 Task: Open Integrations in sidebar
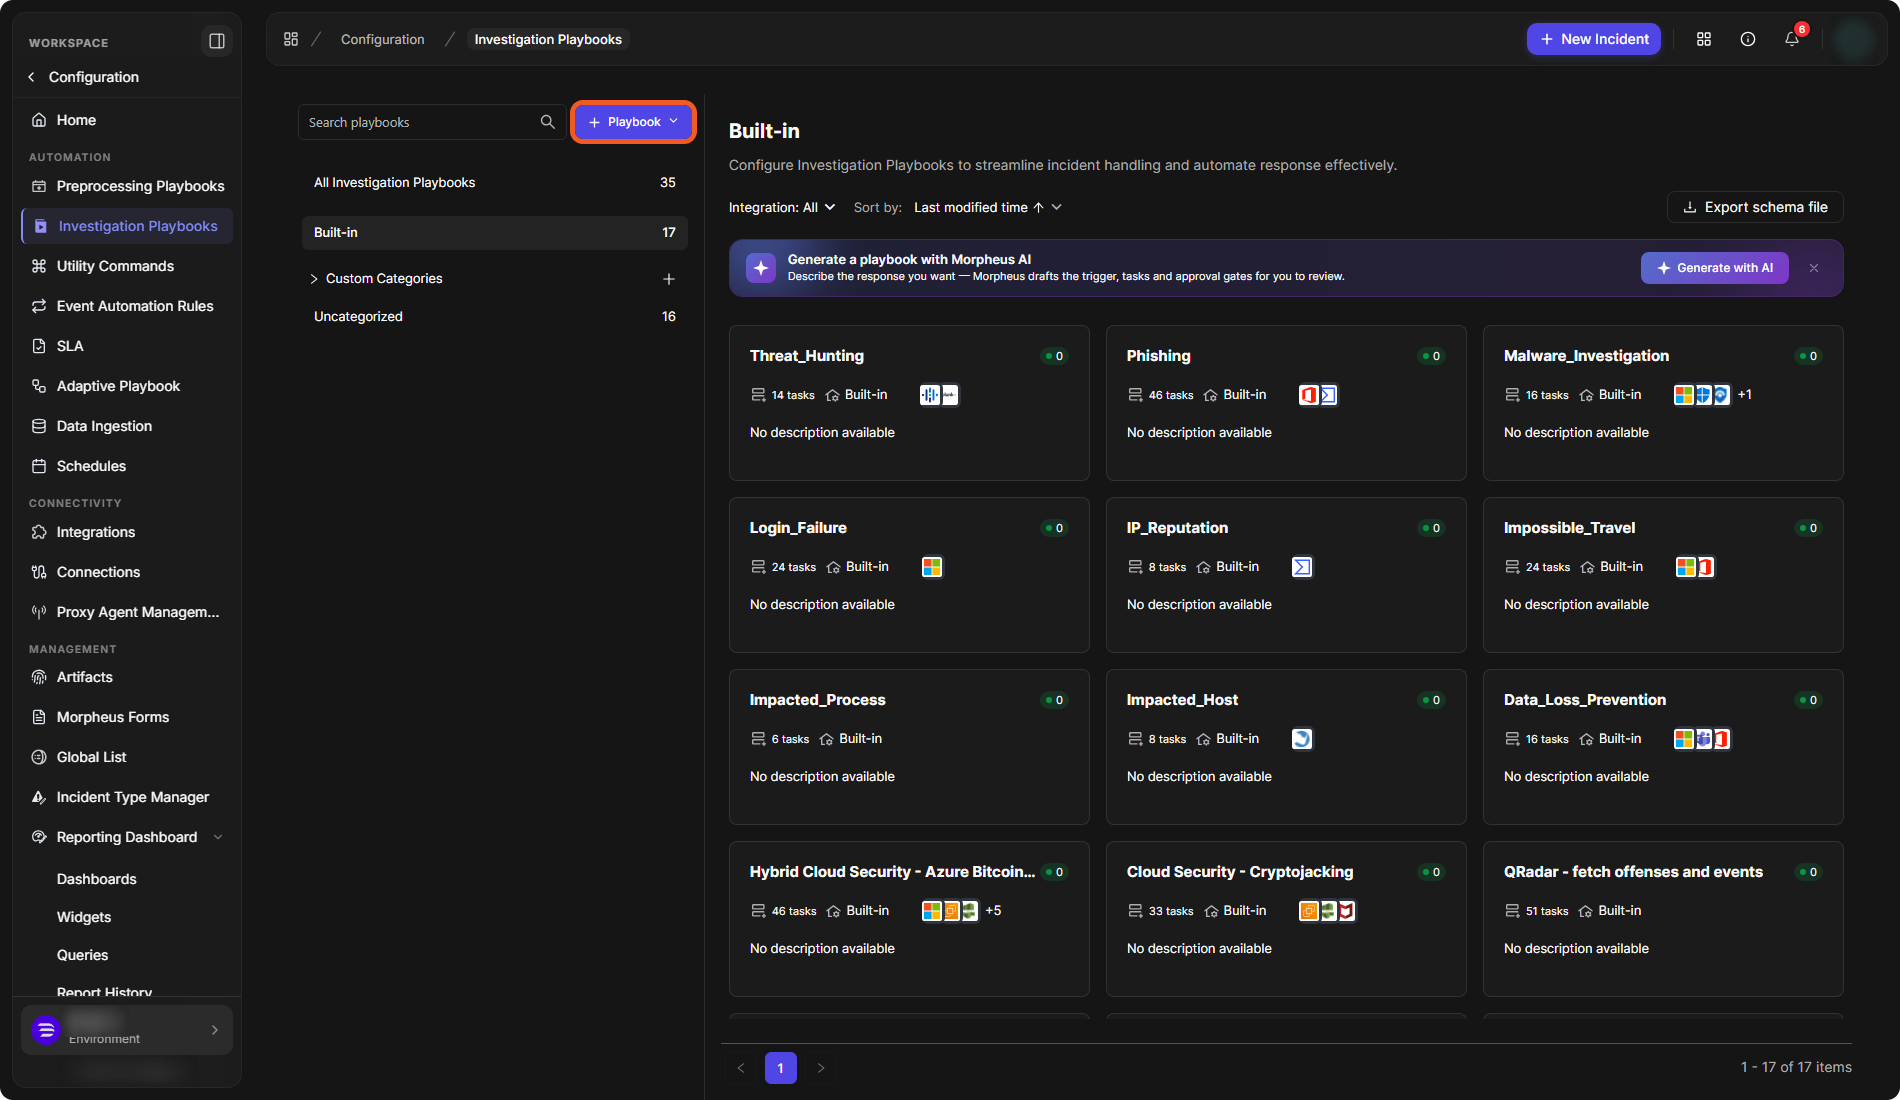[127, 532]
